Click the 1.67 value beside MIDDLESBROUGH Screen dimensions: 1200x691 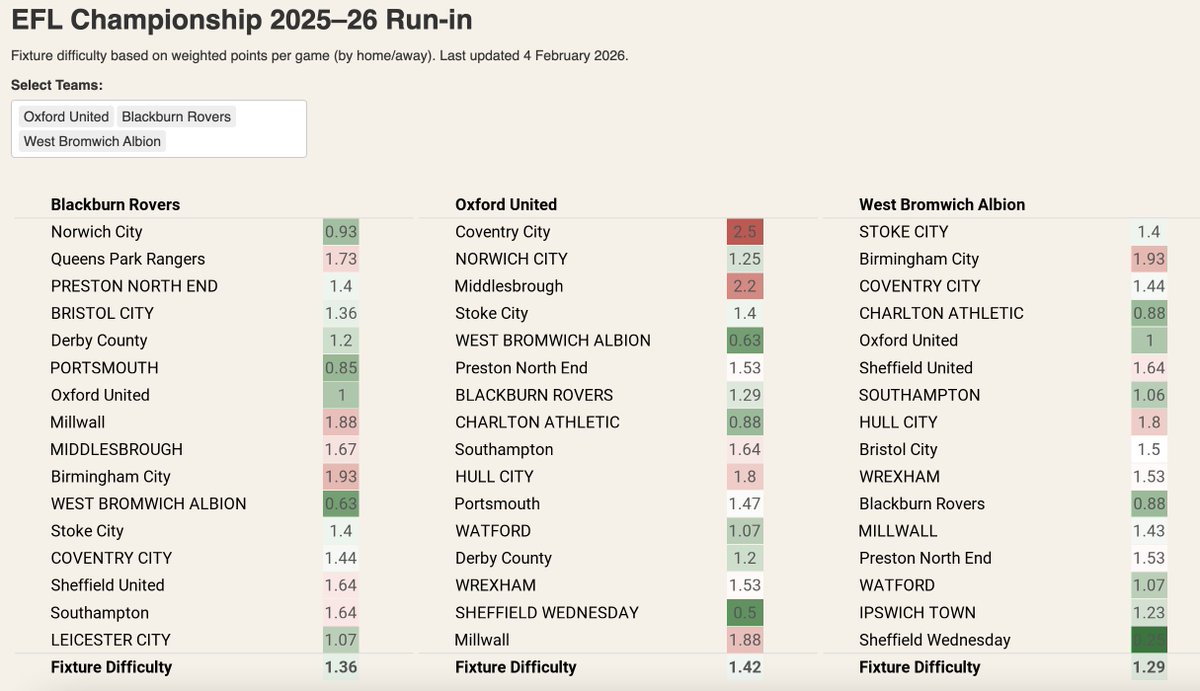point(341,449)
